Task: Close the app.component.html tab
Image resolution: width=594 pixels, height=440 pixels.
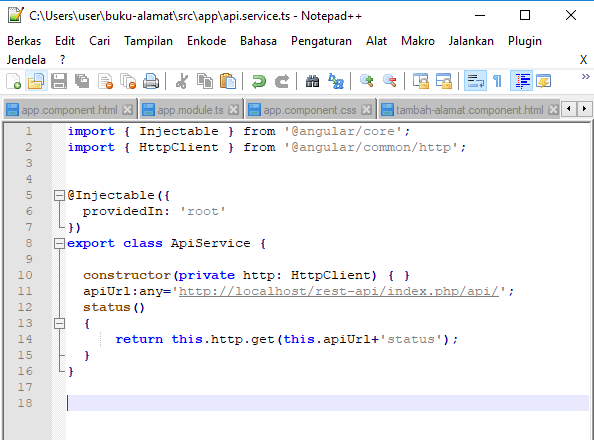Action: [128, 110]
